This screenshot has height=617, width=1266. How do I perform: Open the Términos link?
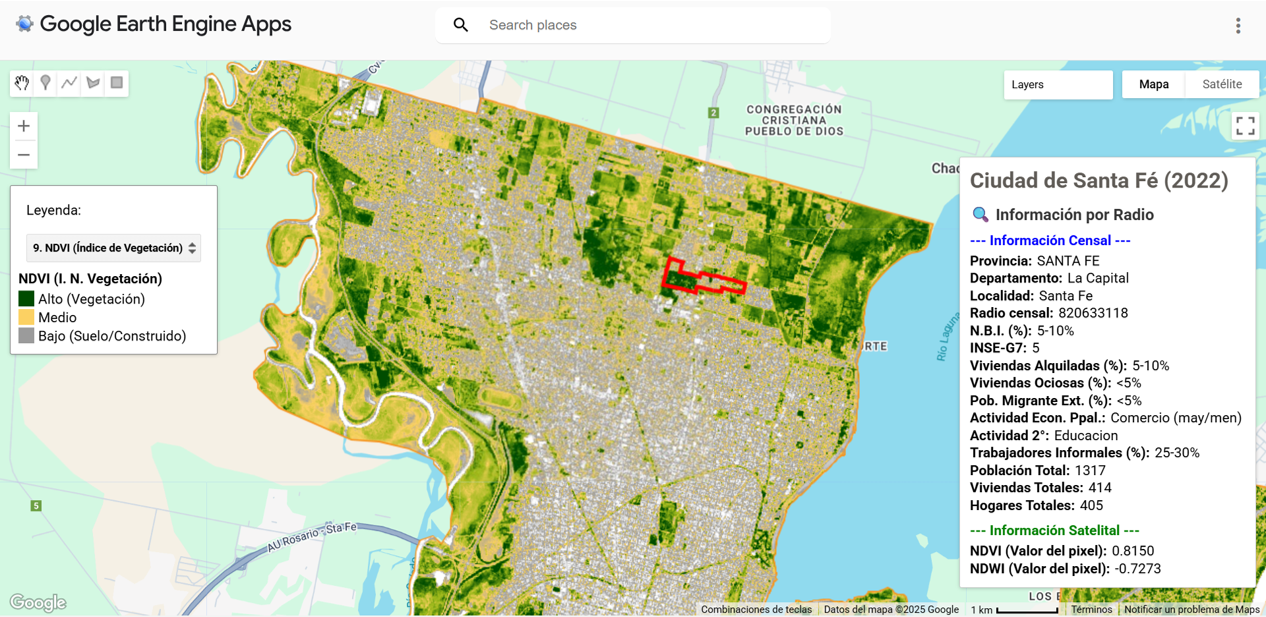[x=1091, y=609]
